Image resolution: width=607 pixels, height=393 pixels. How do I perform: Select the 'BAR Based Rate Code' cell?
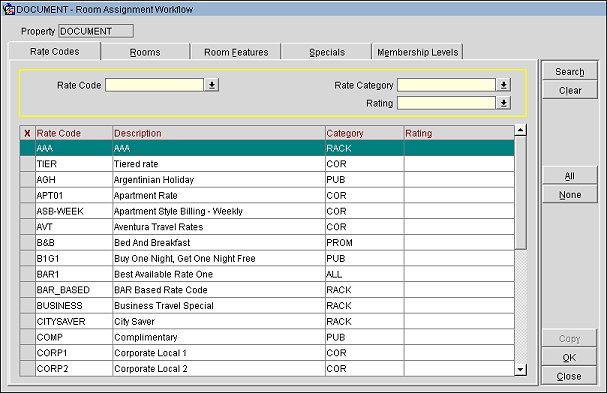(x=219, y=290)
